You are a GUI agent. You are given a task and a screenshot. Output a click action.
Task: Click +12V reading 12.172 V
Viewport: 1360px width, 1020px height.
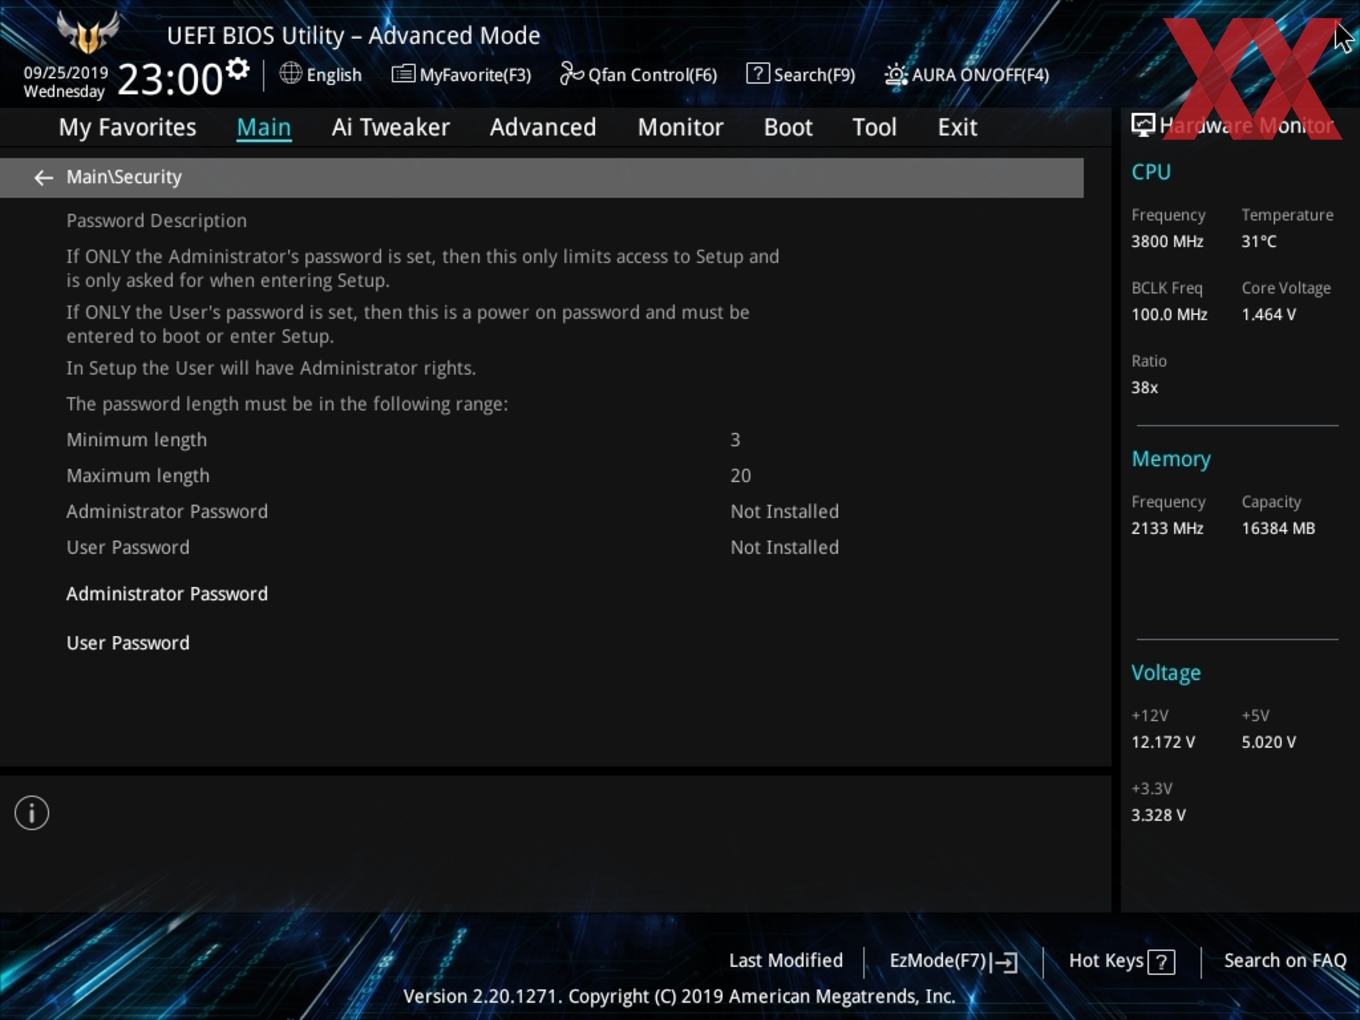click(1163, 743)
